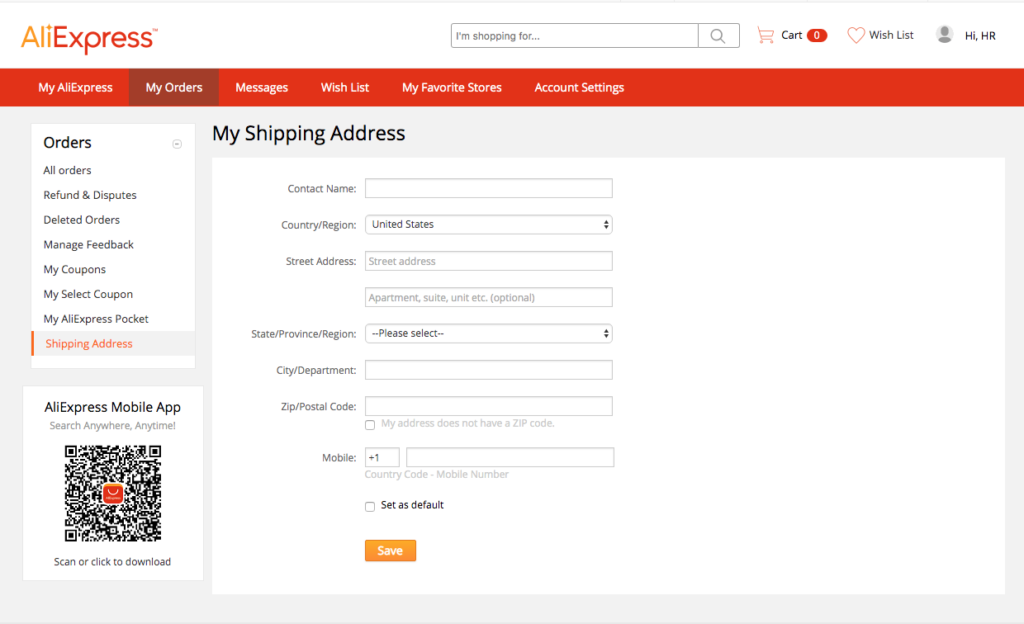
Task: Switch to the My Orders tab
Action: [174, 87]
